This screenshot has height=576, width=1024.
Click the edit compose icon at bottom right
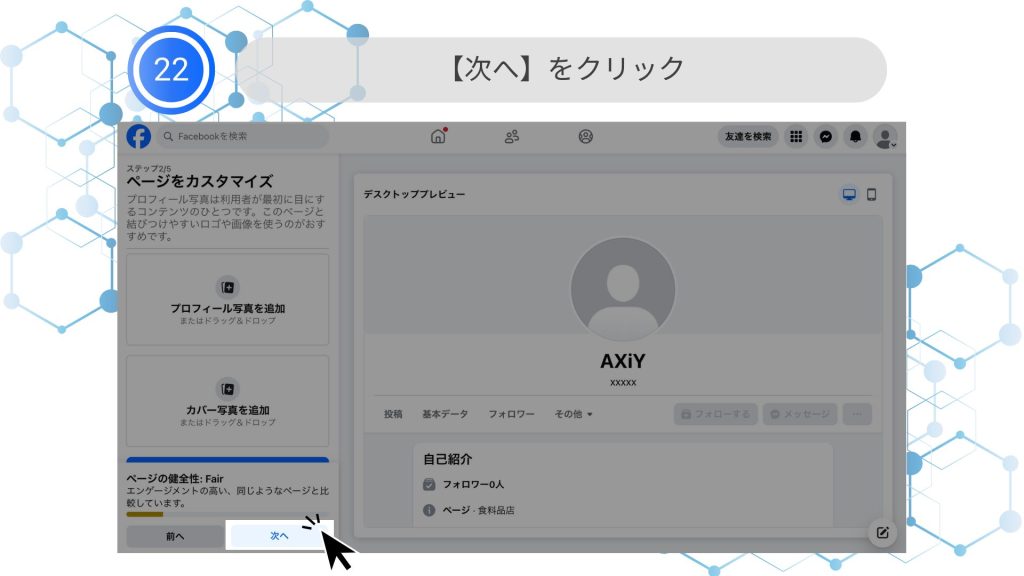882,533
